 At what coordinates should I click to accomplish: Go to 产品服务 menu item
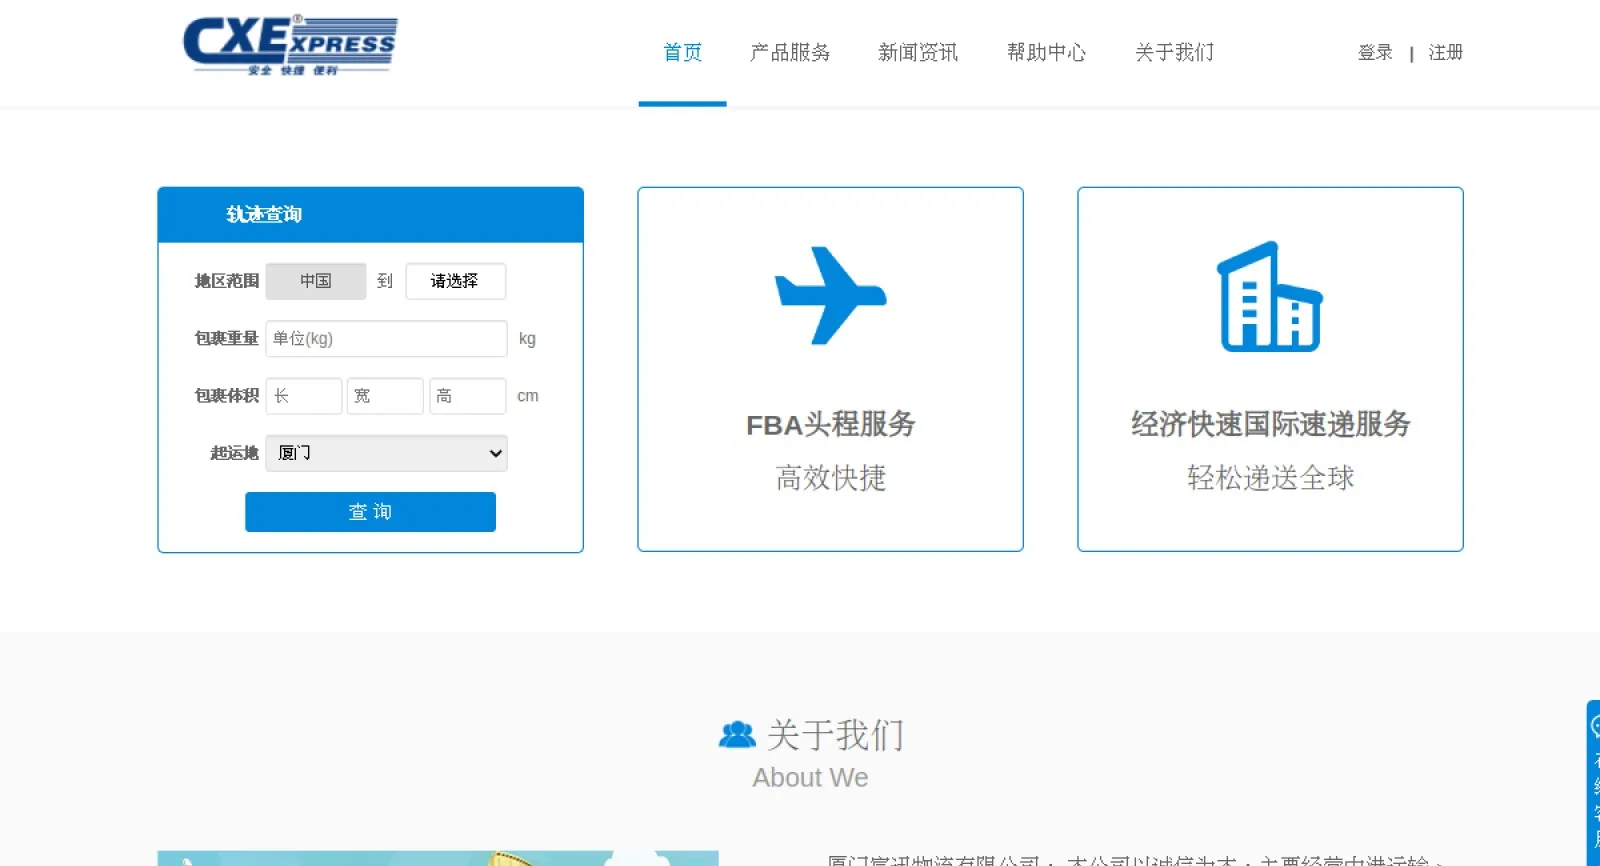pos(790,53)
